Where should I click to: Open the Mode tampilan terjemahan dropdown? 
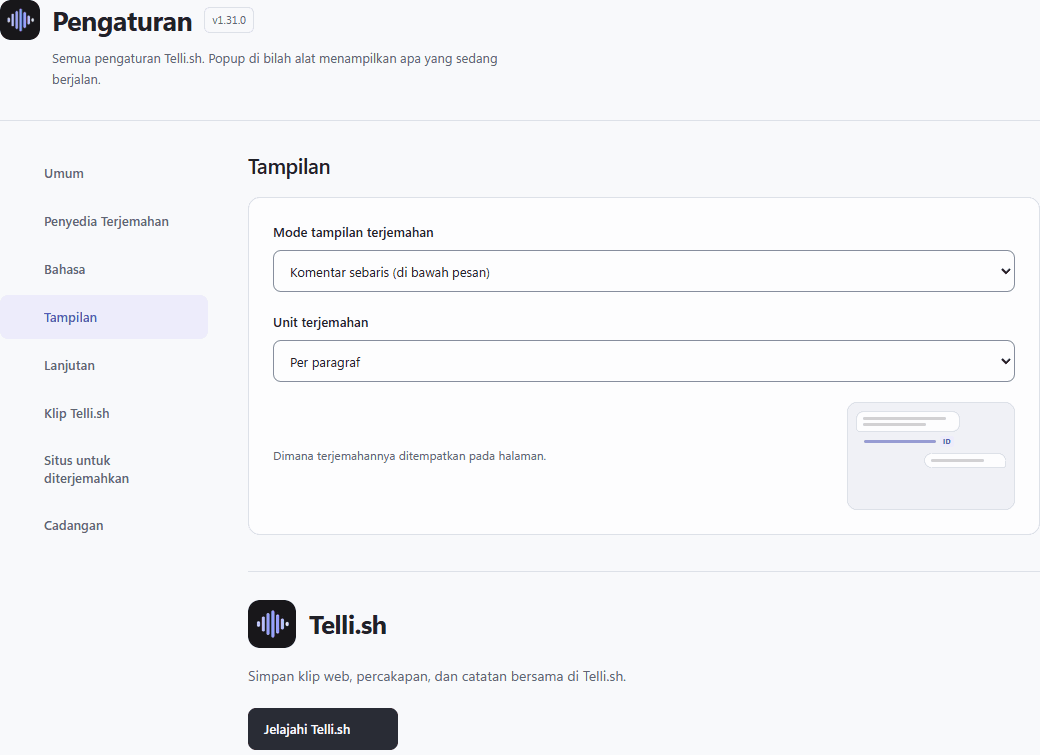click(643, 271)
